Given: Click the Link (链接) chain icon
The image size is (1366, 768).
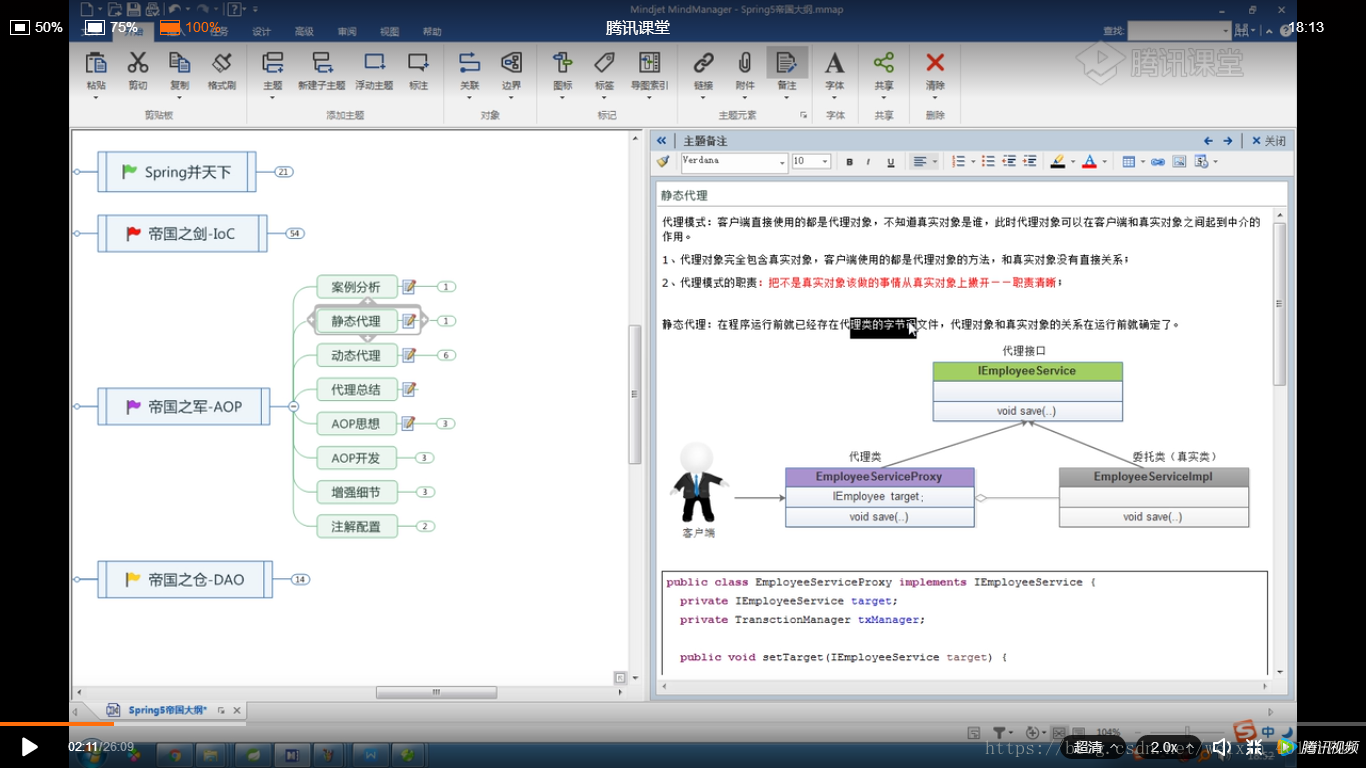Looking at the screenshot, I should click(x=703, y=63).
